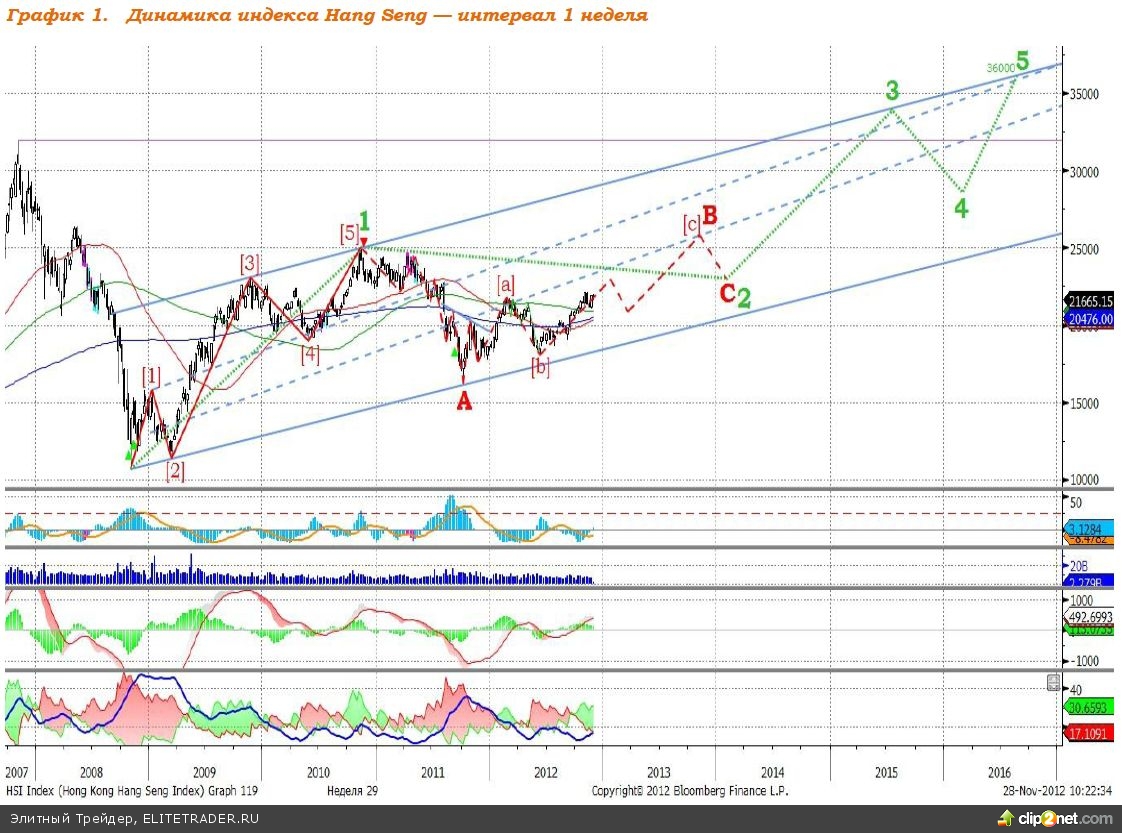Click the red wave A label
The width and height of the screenshot is (1122, 833).
tap(463, 401)
